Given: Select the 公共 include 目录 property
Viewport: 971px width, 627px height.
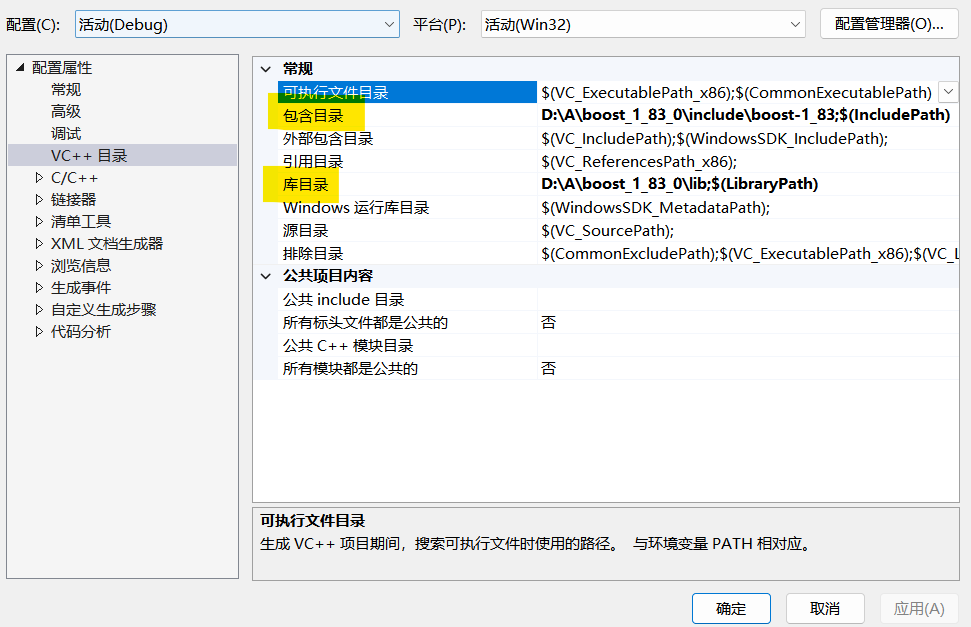Looking at the screenshot, I should 407,299.
